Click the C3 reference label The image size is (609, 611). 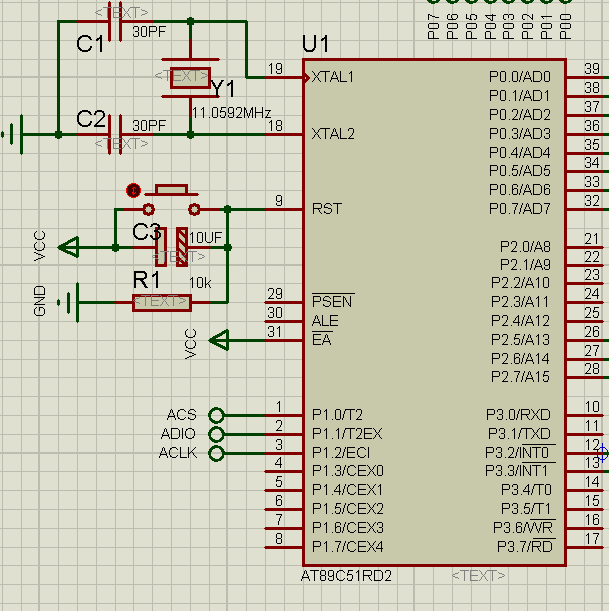pos(147,232)
